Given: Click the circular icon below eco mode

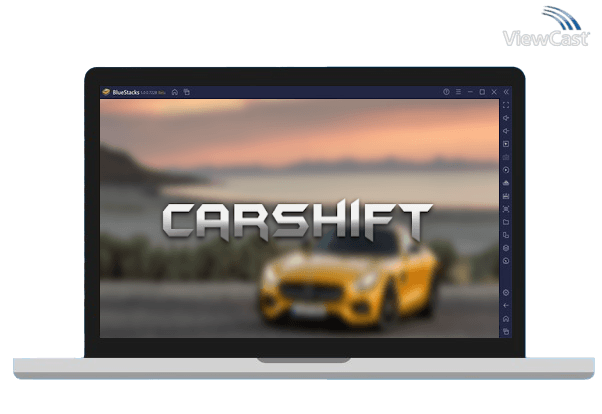Looking at the screenshot, I should pyautogui.click(x=506, y=261).
